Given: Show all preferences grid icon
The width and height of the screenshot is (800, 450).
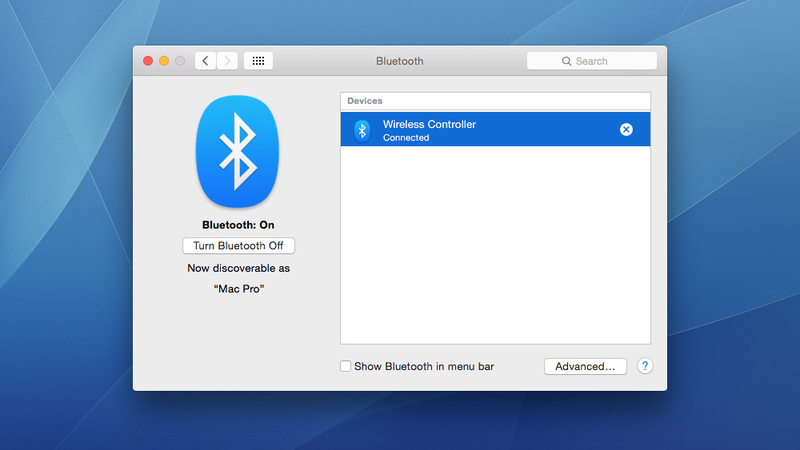Looking at the screenshot, I should [x=258, y=61].
